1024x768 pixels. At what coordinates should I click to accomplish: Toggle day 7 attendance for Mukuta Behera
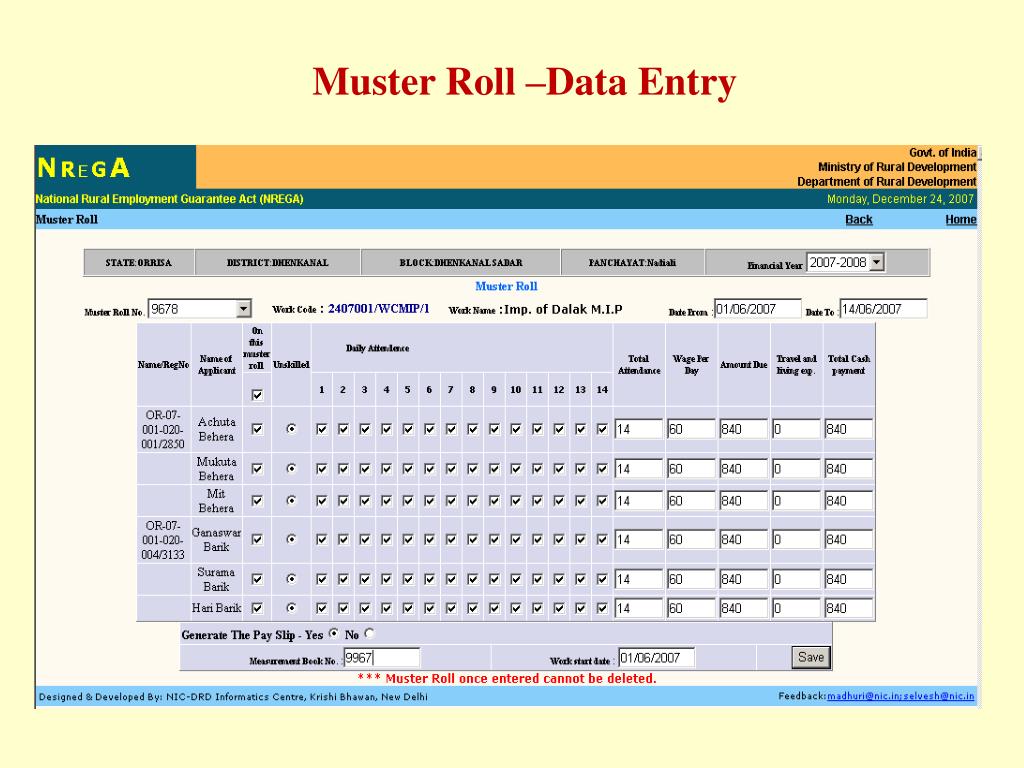pos(451,469)
